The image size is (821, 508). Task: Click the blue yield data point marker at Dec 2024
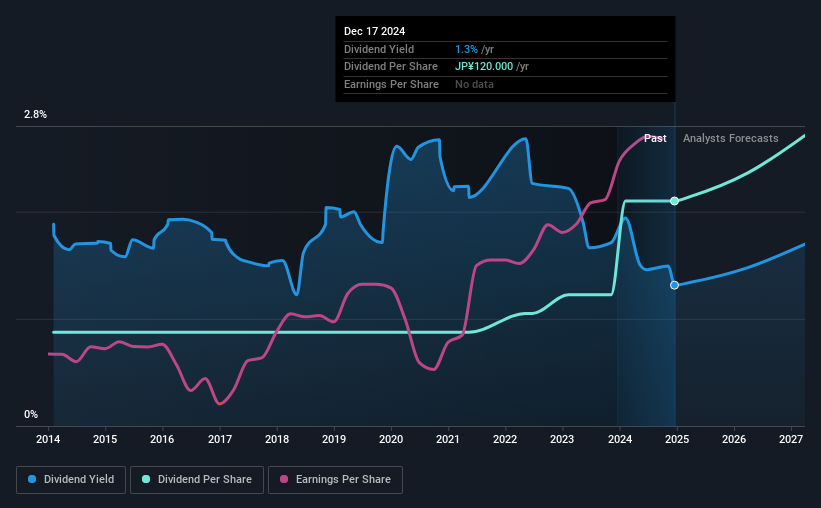tap(674, 285)
